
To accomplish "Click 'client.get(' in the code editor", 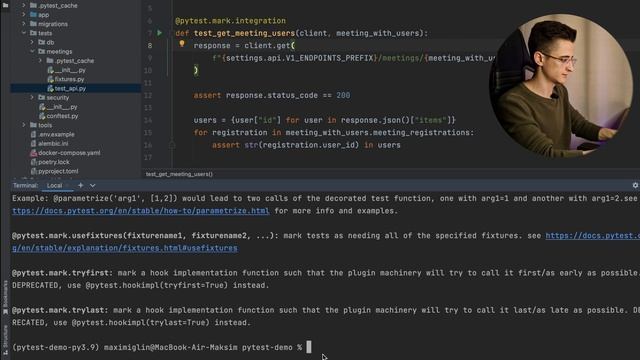I will [269, 46].
